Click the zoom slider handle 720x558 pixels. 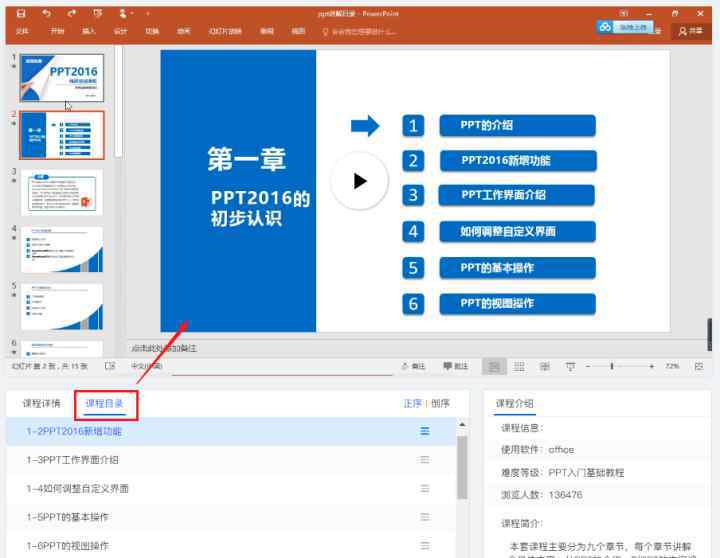click(612, 366)
